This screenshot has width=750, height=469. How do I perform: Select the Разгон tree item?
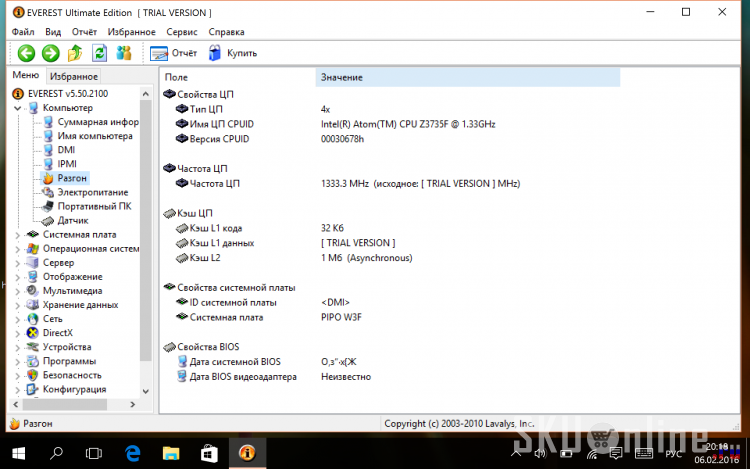pyautogui.click(x=72, y=178)
